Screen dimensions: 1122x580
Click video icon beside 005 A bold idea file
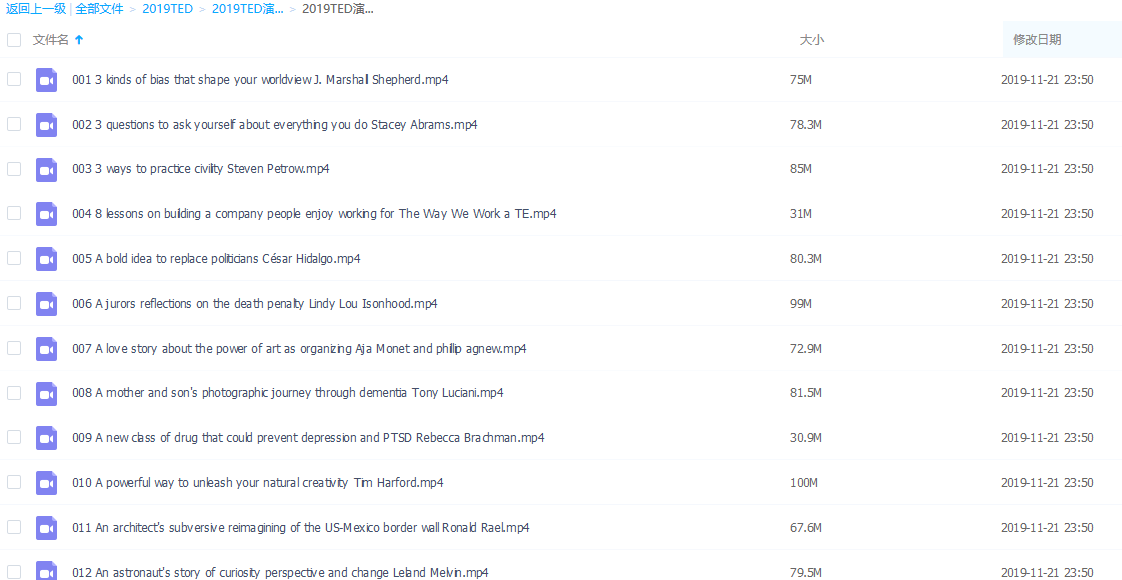46,259
